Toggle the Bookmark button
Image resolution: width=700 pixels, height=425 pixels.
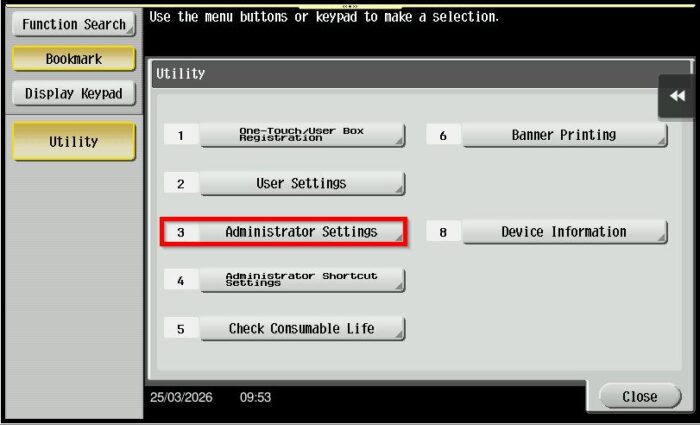[x=74, y=59]
